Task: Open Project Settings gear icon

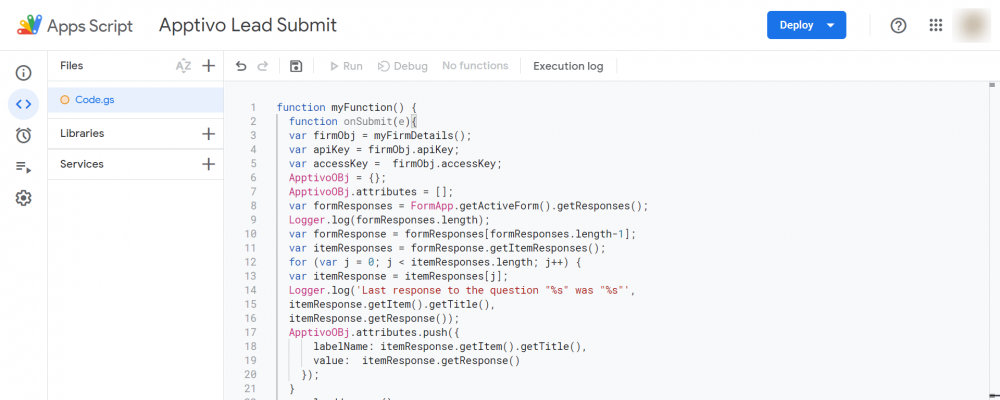Action: point(24,198)
